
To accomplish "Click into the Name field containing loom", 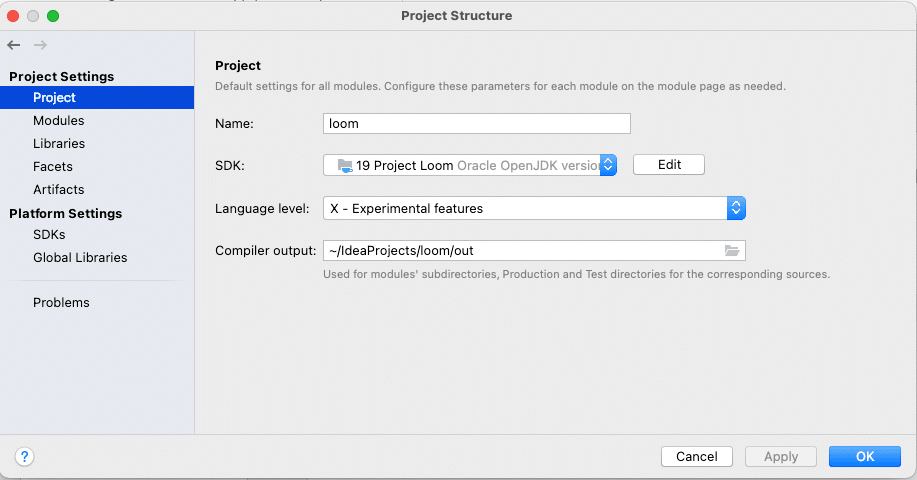I will 477,123.
